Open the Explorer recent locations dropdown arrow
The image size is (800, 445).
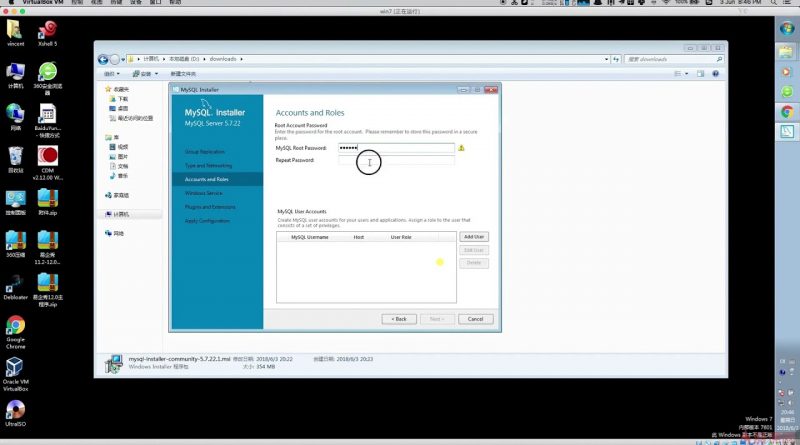[x=123, y=60]
